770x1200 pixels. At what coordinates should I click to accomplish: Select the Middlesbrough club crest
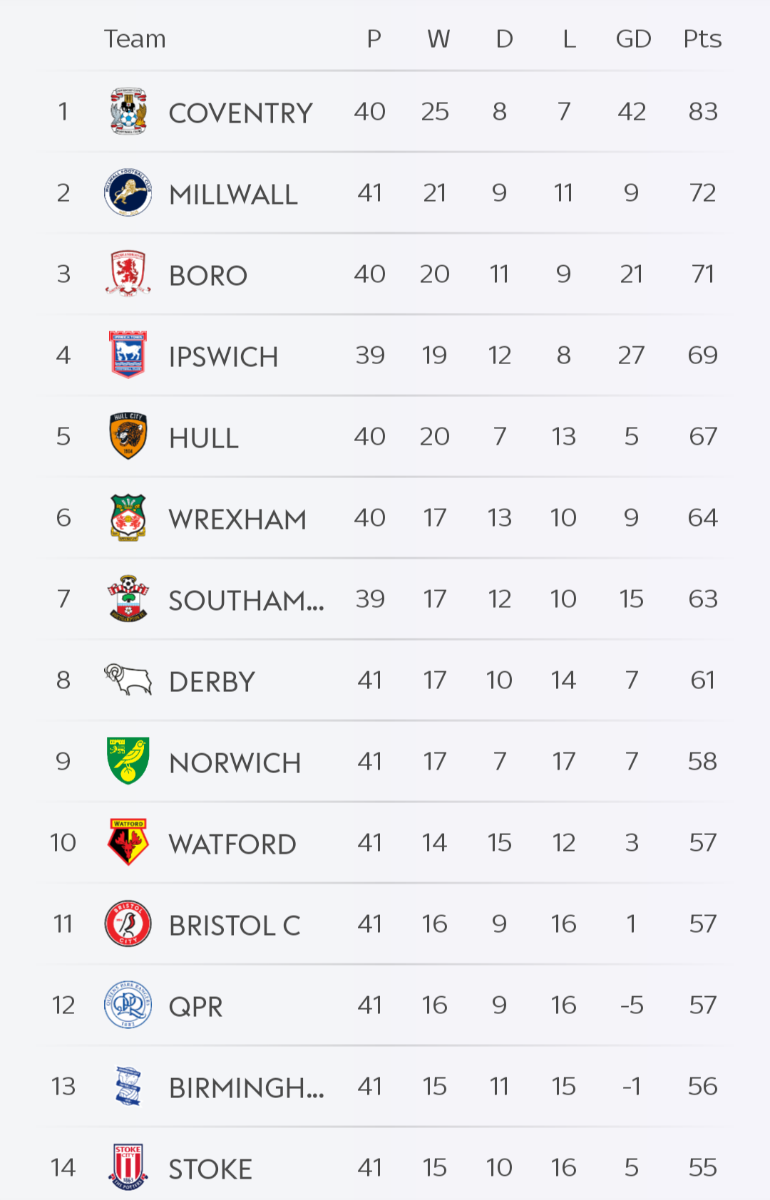pyautogui.click(x=128, y=274)
